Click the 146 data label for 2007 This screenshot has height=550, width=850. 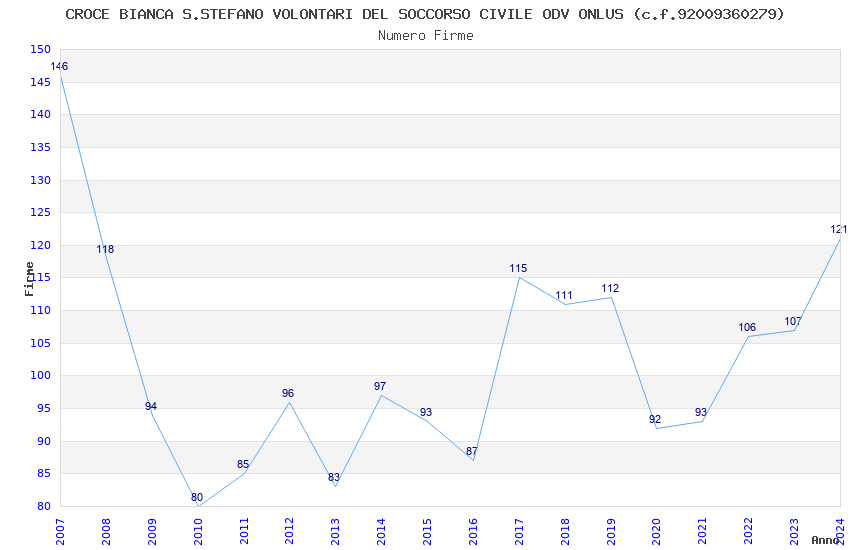click(59, 67)
